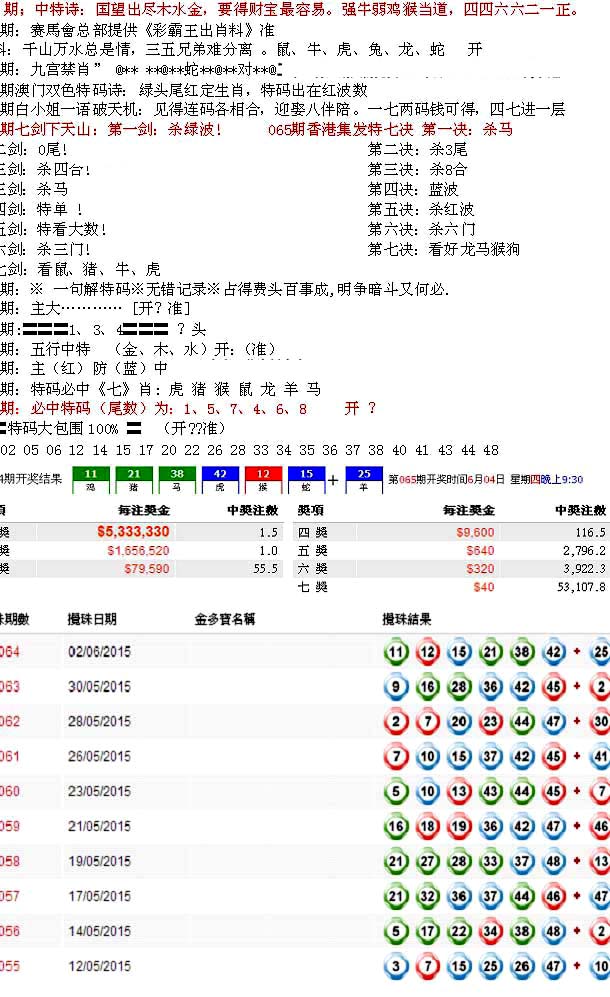Click the red 065期香港集发特七决 heading
The height and width of the screenshot is (997, 610).
coord(391,130)
